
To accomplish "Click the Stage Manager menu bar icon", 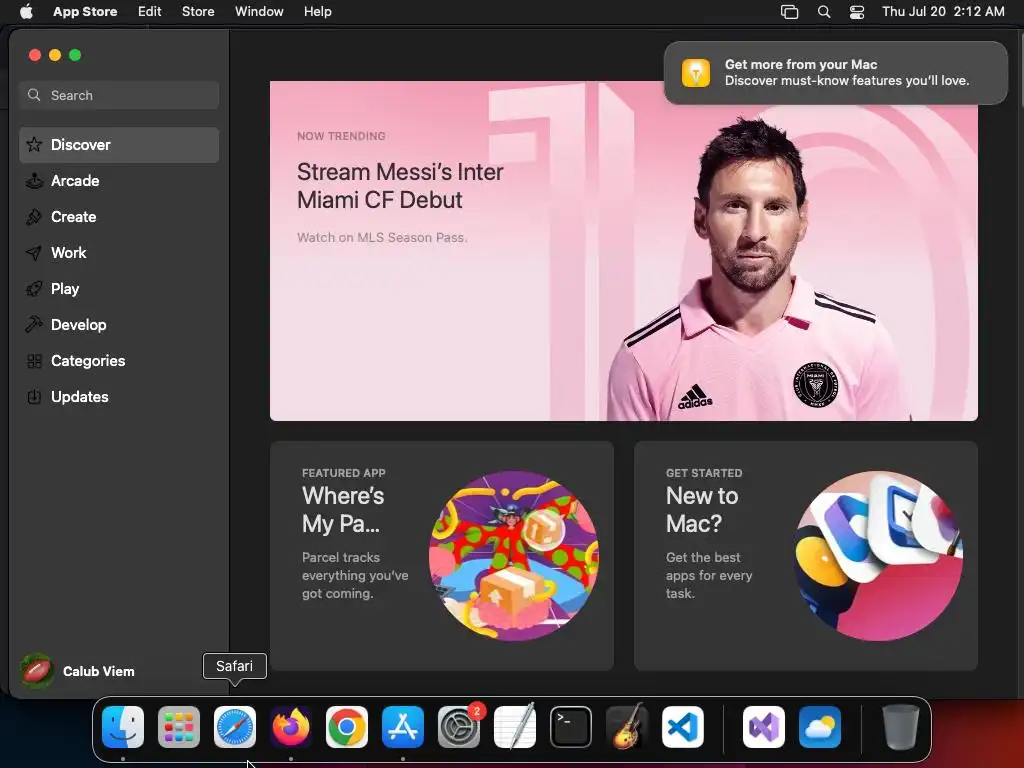I will point(790,12).
